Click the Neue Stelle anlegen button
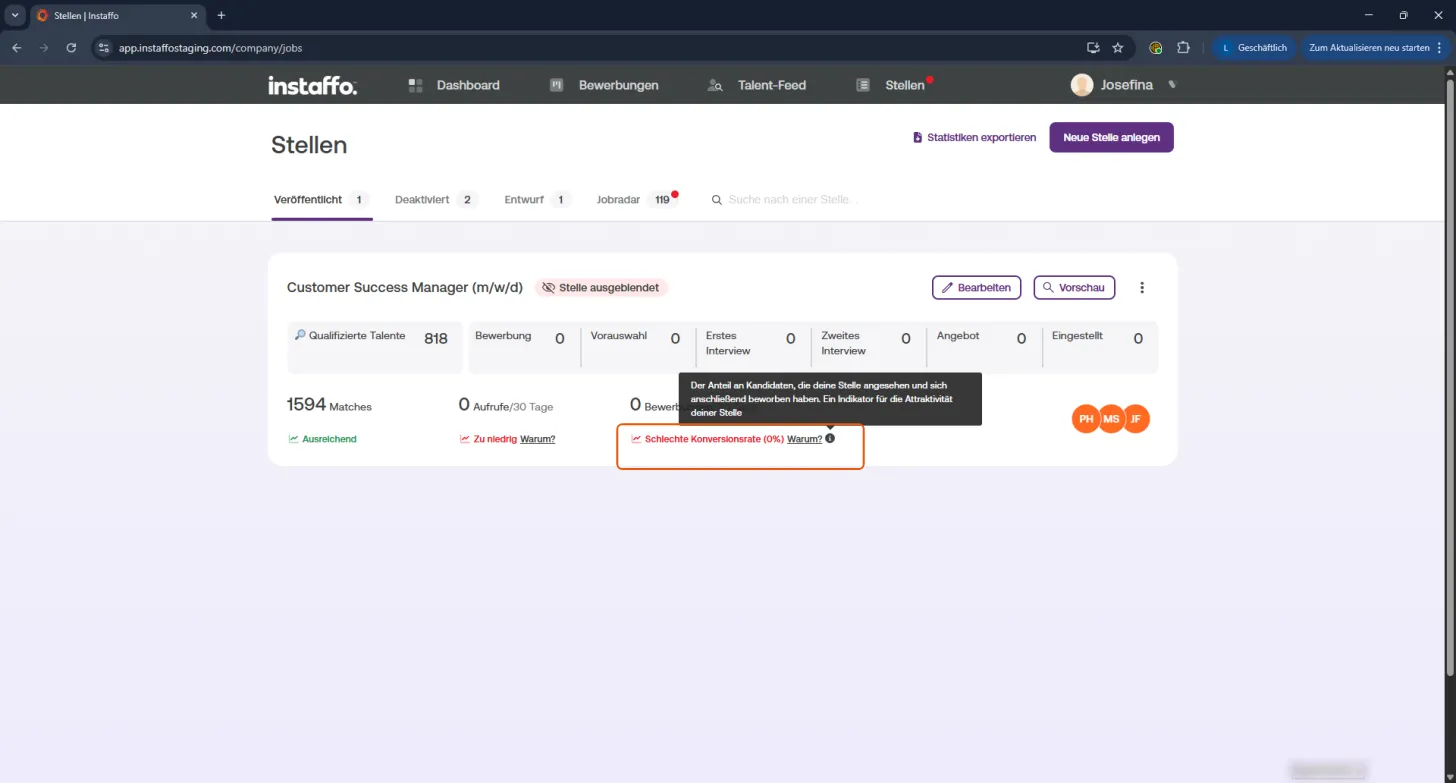Image resolution: width=1456 pixels, height=783 pixels. coord(1111,137)
